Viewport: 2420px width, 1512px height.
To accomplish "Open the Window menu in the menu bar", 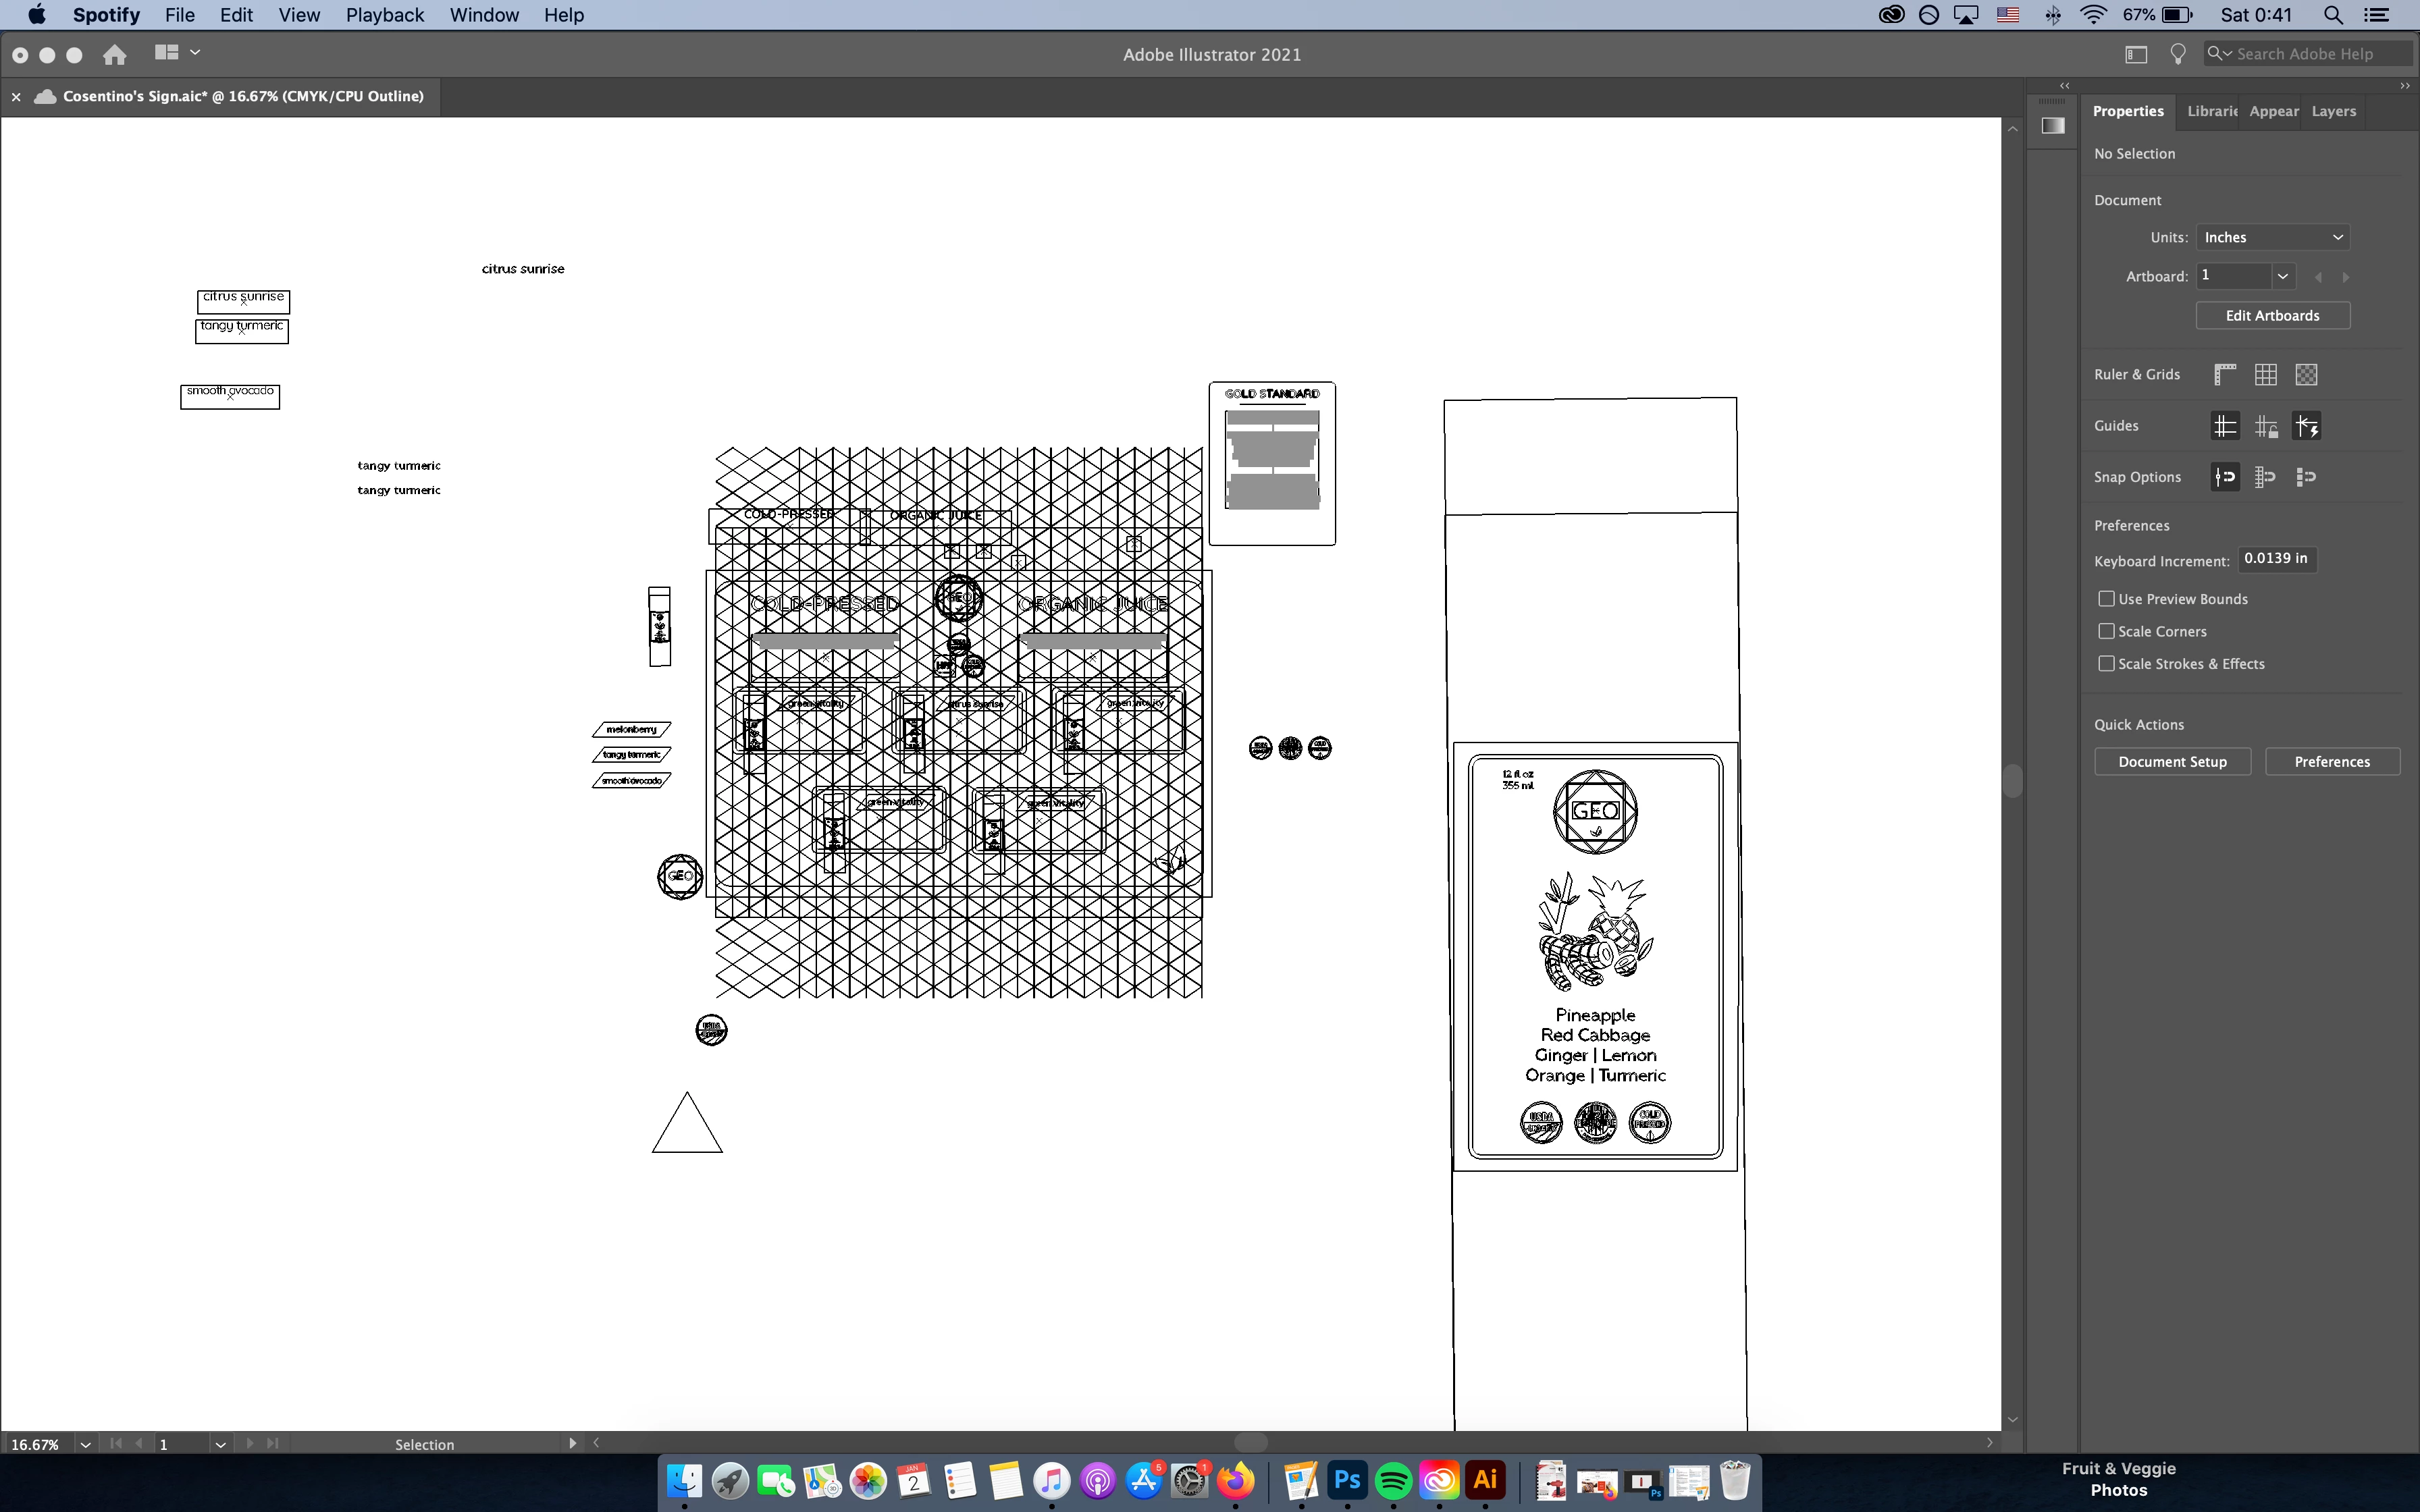I will tap(484, 15).
